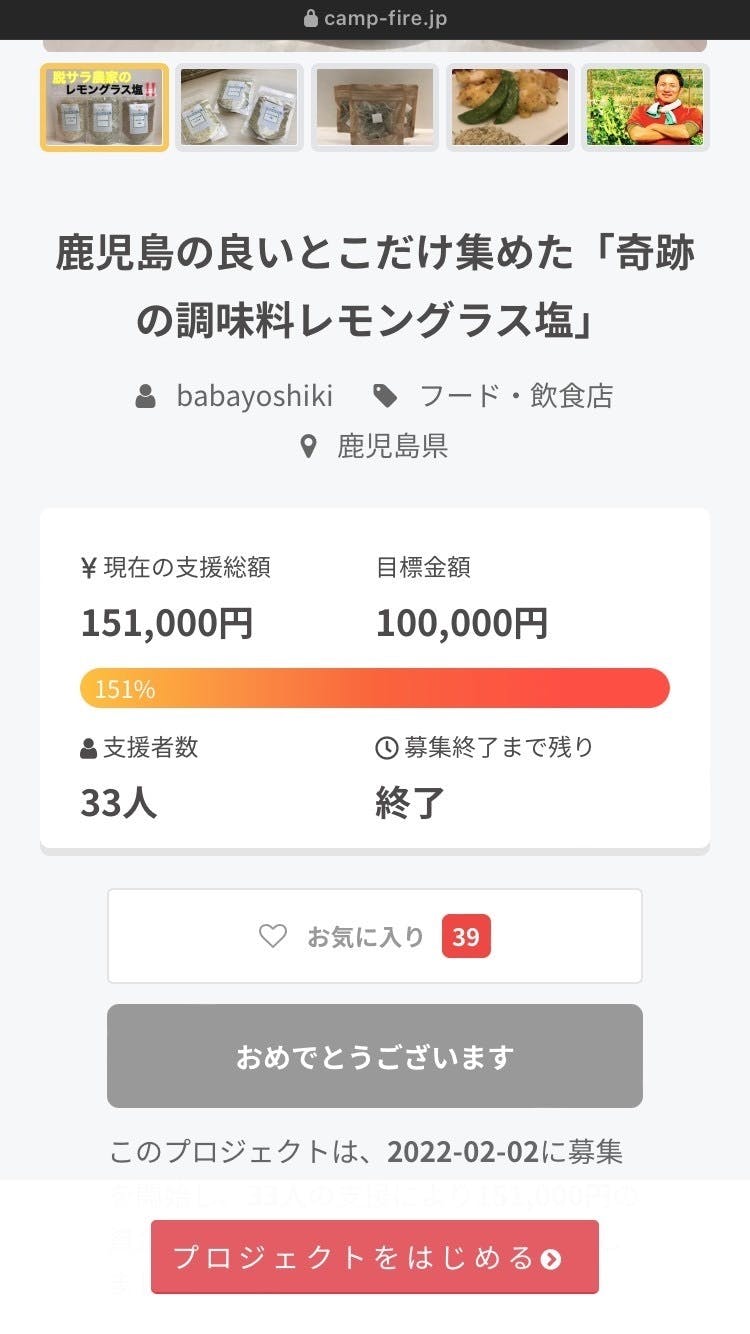The image size is (750, 1334).
Task: Click the clock icon beside 募集終了まで残り
Action: [386, 747]
